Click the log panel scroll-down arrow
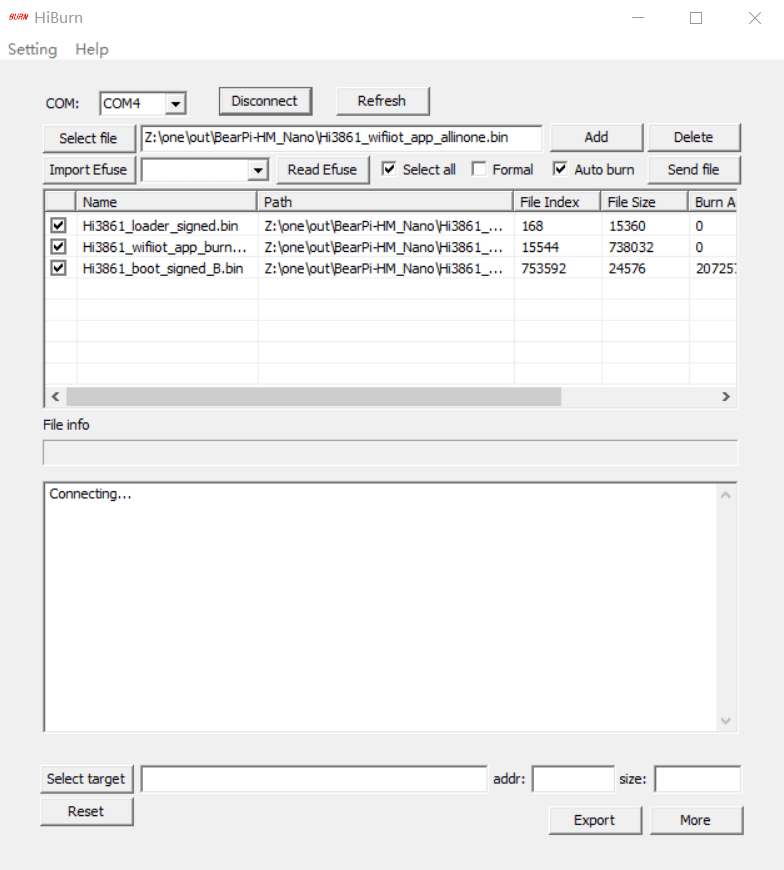784x870 pixels. click(x=725, y=721)
